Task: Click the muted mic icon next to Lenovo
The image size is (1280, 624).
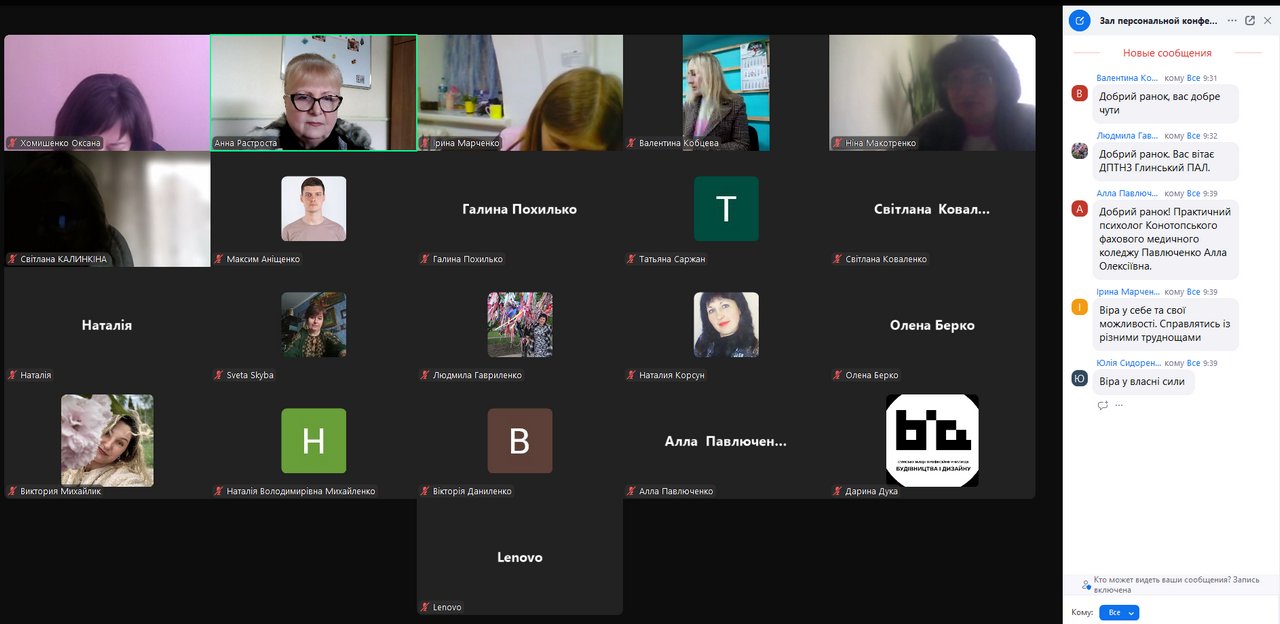Action: pos(425,607)
